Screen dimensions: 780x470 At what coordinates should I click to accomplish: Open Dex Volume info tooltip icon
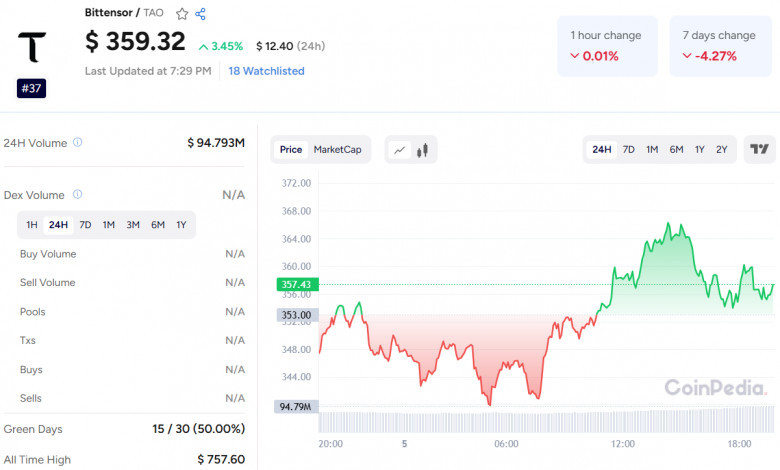(78, 194)
